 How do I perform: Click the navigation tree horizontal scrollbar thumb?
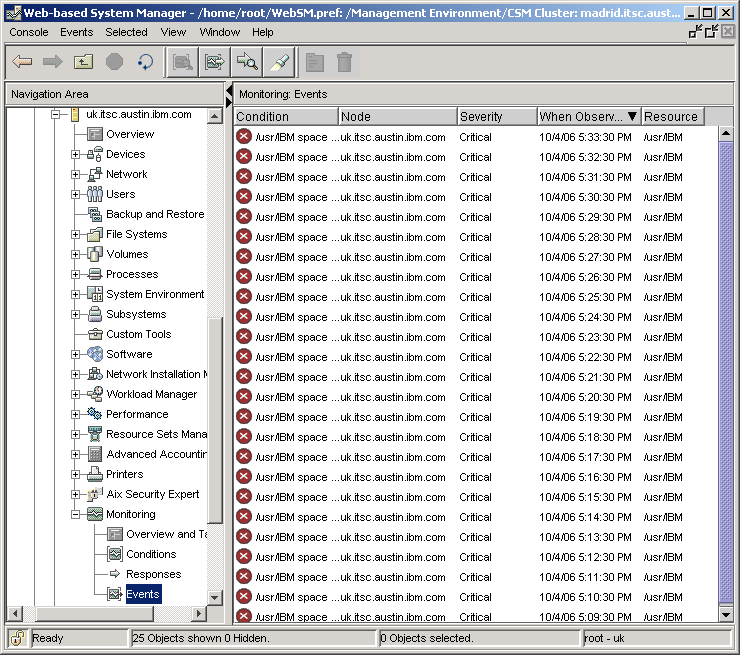click(94, 613)
